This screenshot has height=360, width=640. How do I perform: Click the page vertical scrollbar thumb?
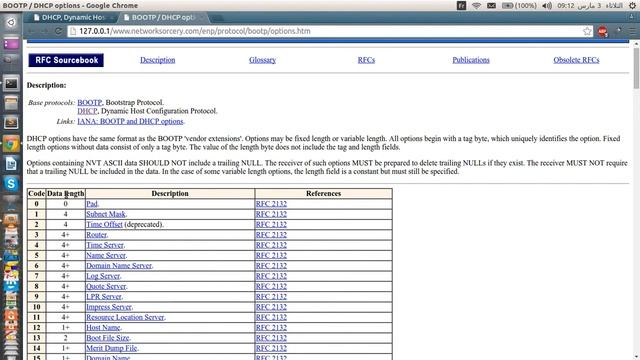pos(636,68)
